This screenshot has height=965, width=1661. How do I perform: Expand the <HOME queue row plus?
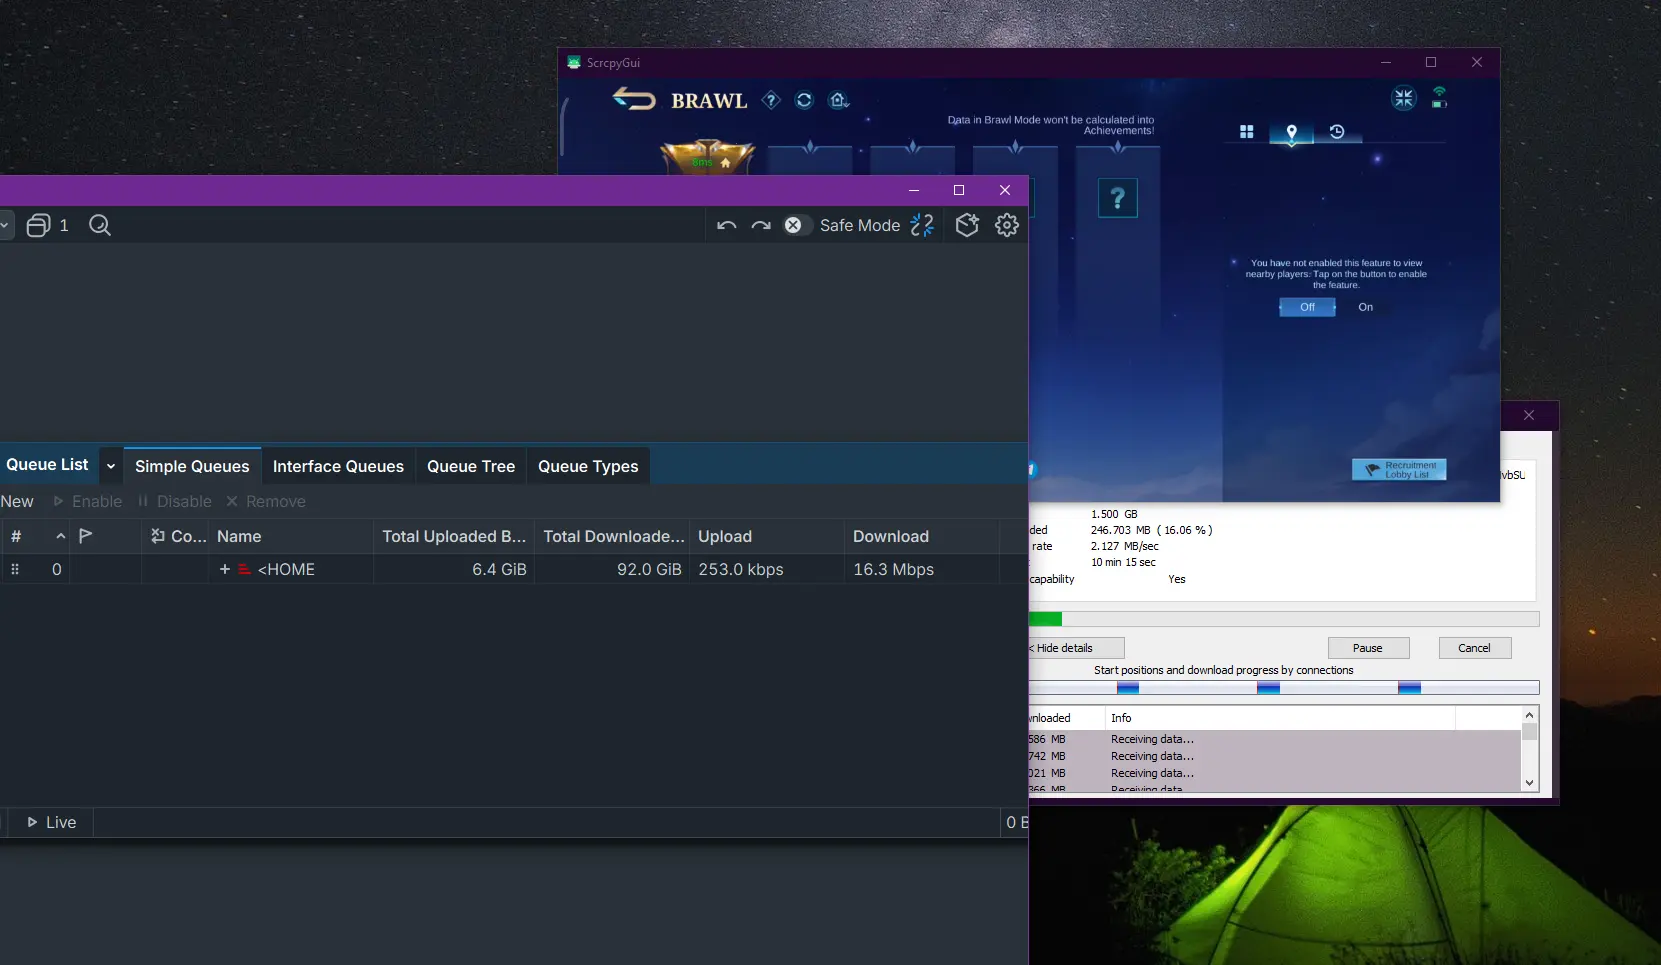(x=225, y=569)
